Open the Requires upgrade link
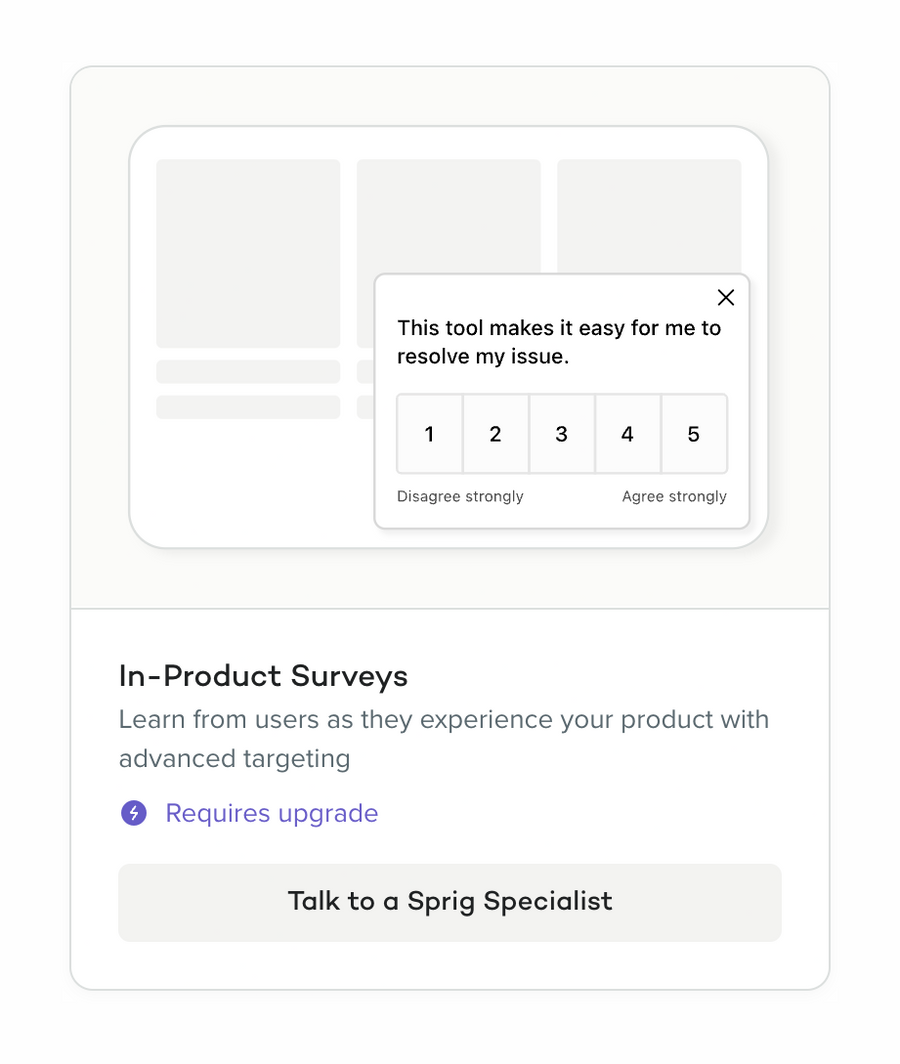The height and width of the screenshot is (1064, 900). pyautogui.click(x=271, y=813)
